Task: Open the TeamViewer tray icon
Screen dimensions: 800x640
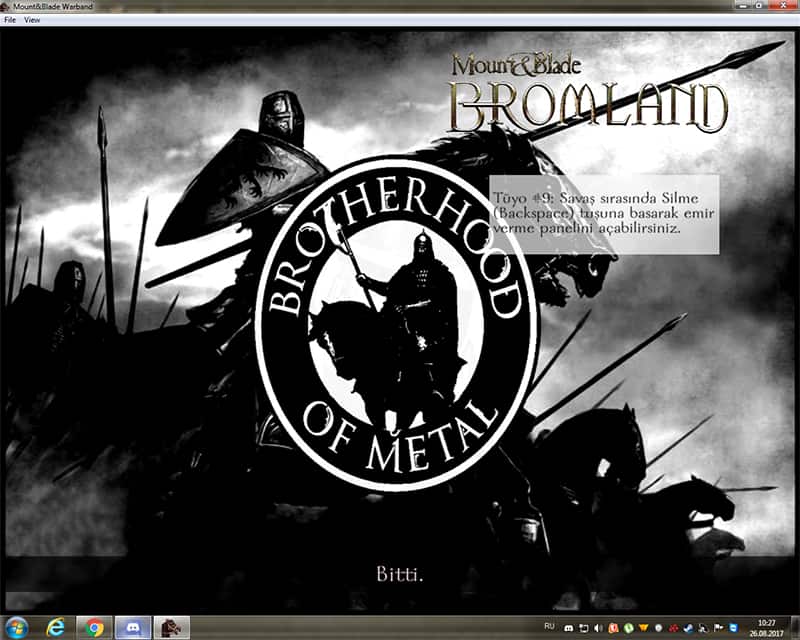Action: click(x=733, y=627)
